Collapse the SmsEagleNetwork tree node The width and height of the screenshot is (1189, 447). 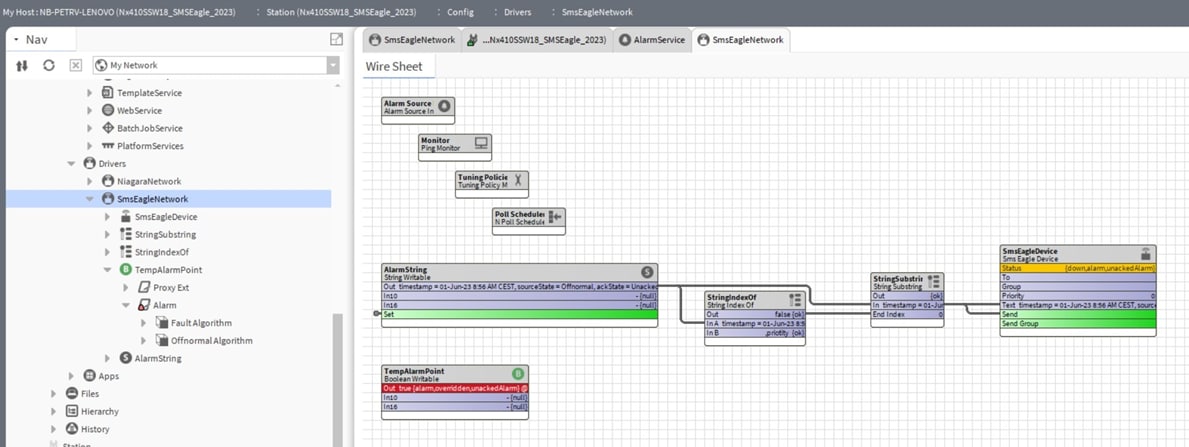pos(89,199)
